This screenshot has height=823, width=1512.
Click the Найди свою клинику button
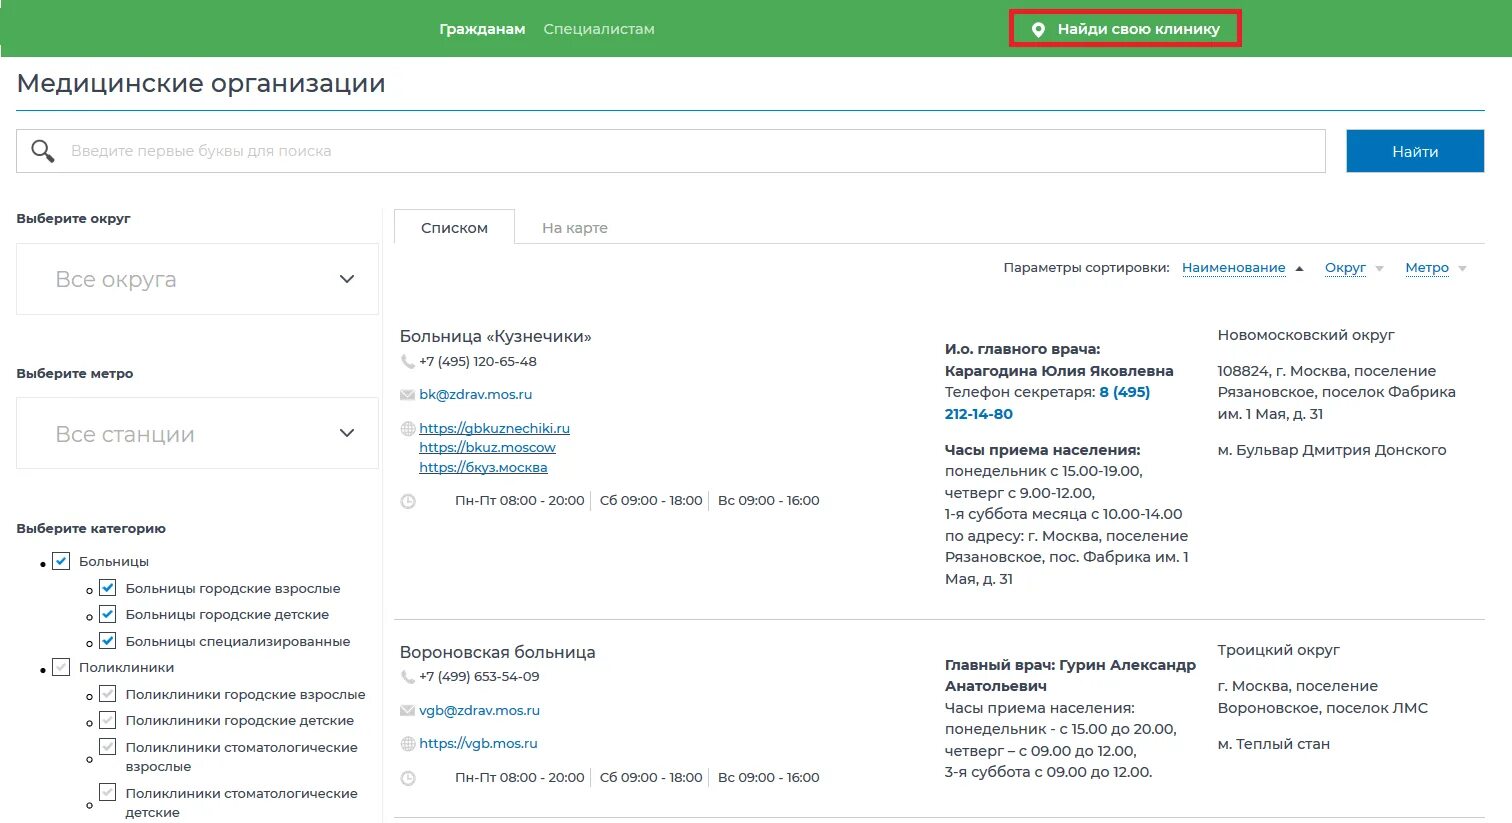[x=1125, y=29]
